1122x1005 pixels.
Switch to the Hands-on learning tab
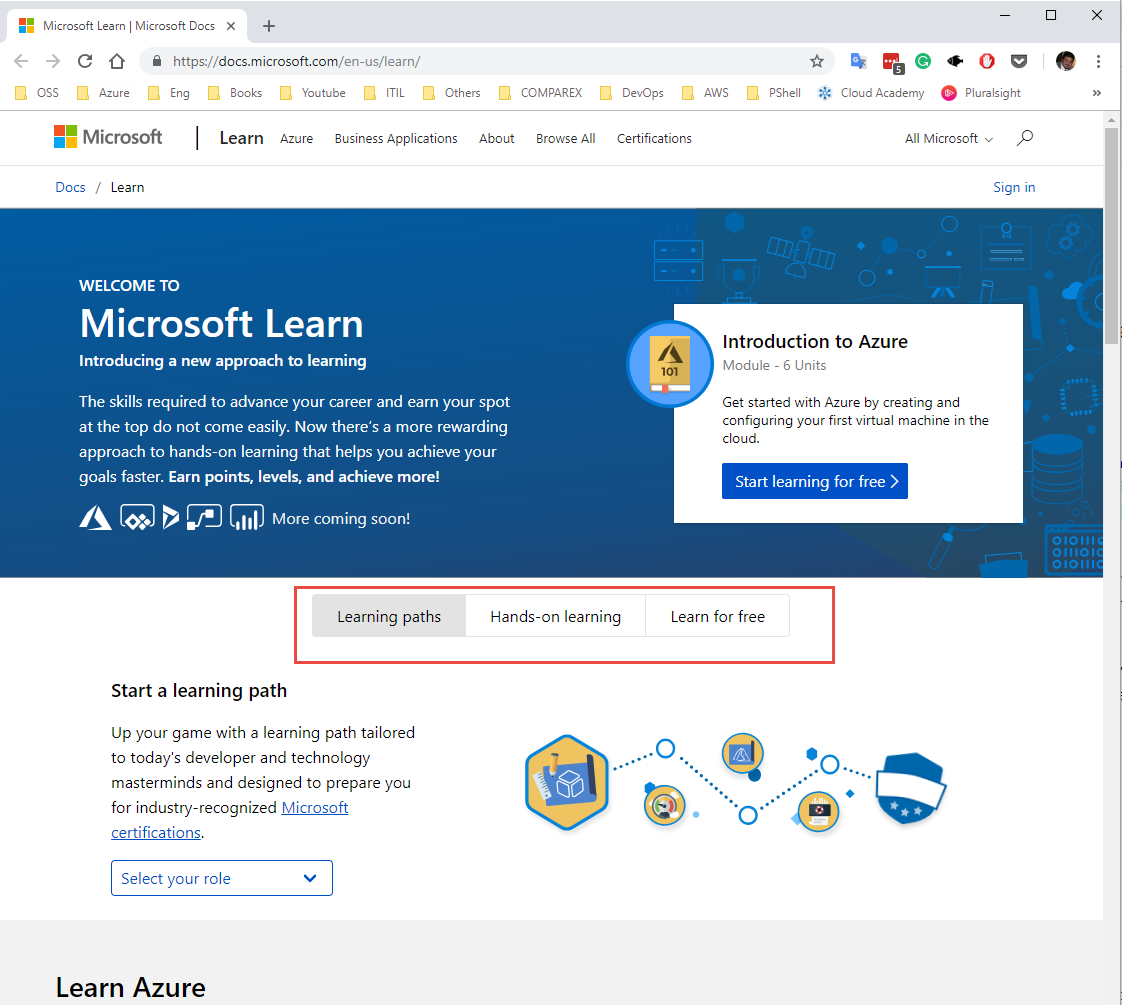click(x=555, y=616)
